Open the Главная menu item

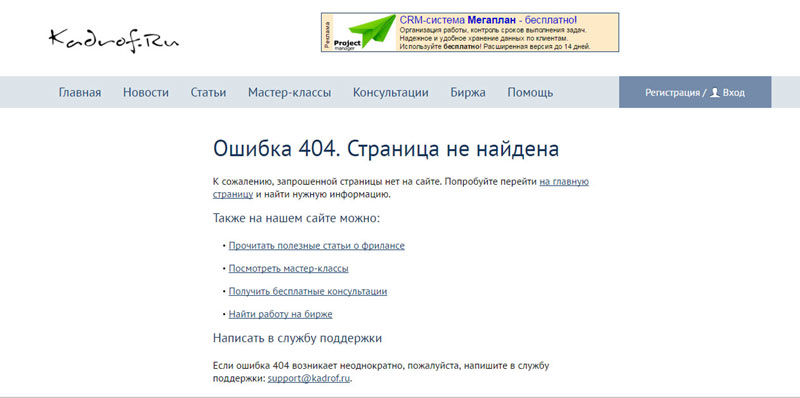tap(80, 93)
